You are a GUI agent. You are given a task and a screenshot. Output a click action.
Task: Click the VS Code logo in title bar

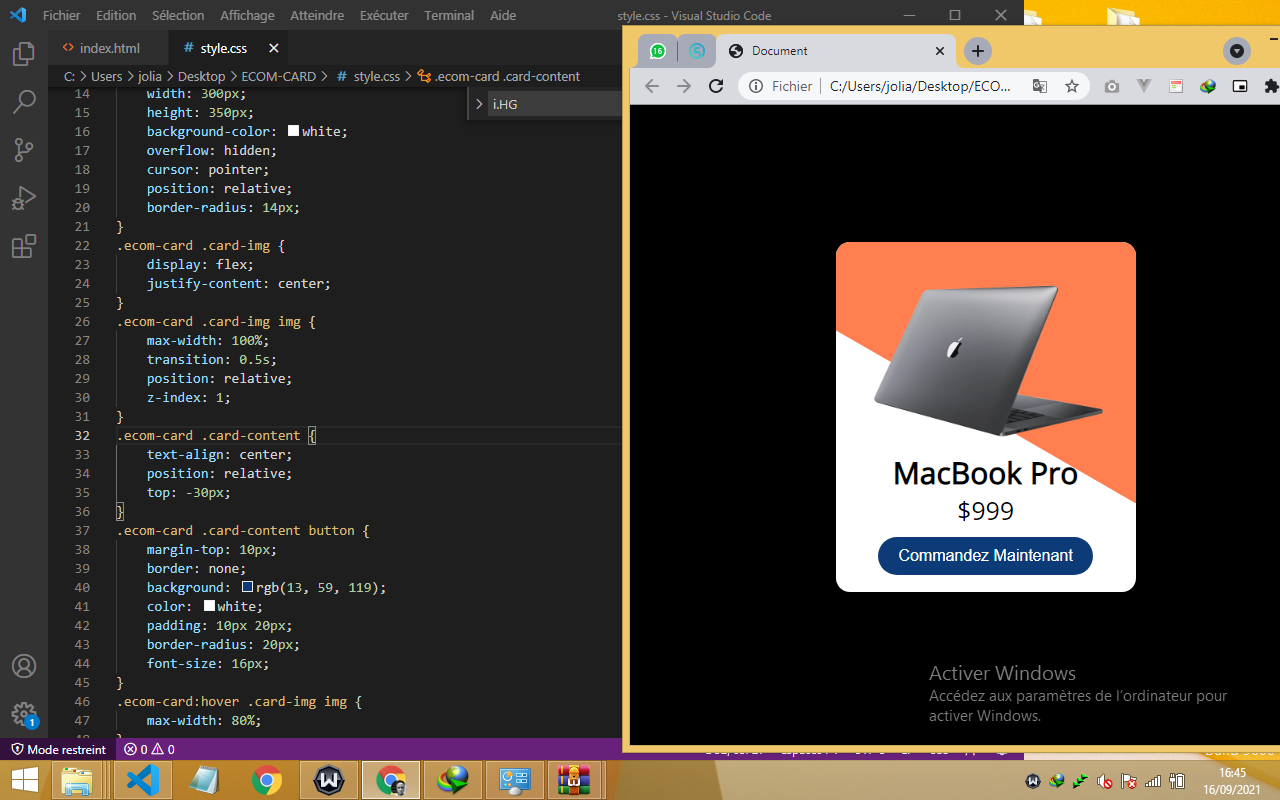pos(18,15)
